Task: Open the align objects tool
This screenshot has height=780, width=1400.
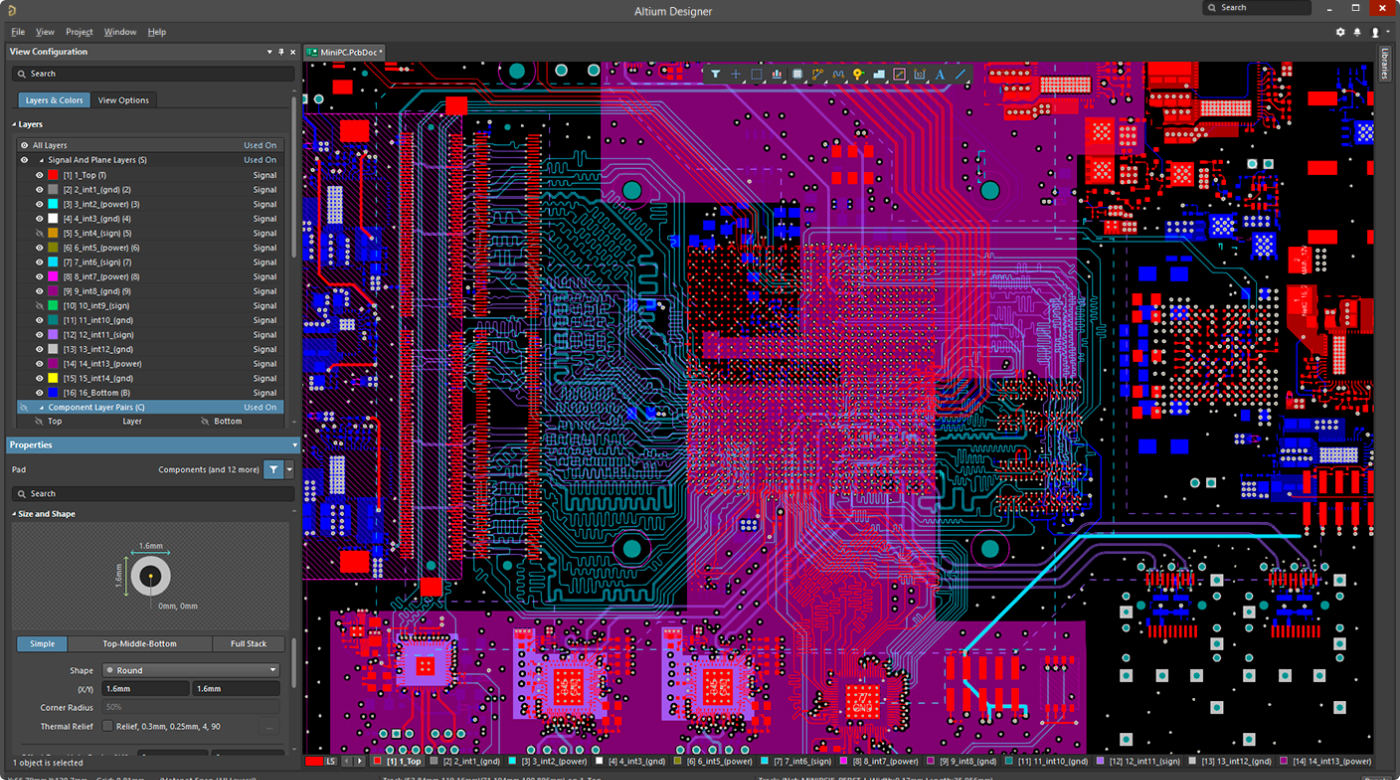Action: pos(777,74)
